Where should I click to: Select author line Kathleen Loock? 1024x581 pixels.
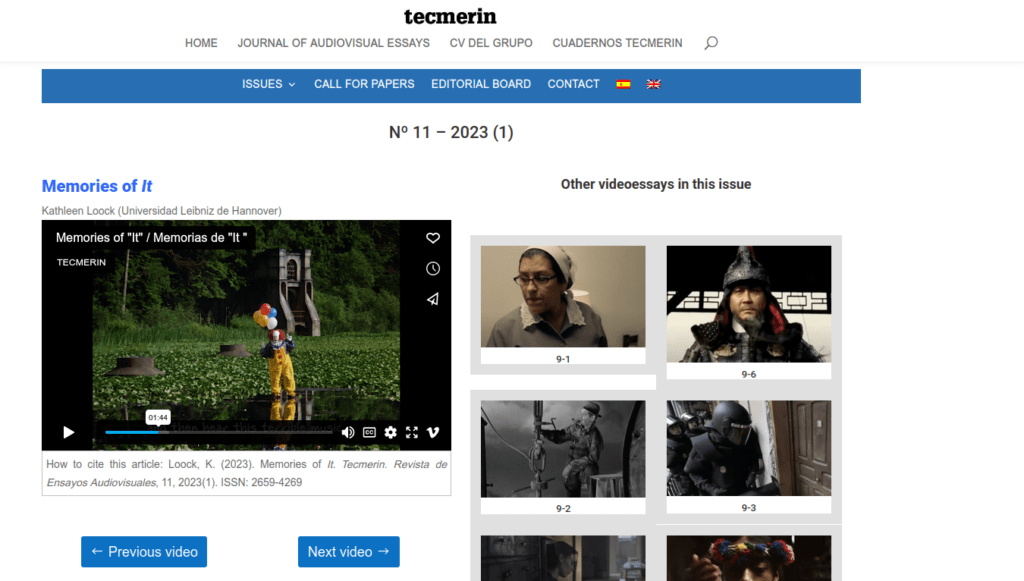[x=161, y=211]
